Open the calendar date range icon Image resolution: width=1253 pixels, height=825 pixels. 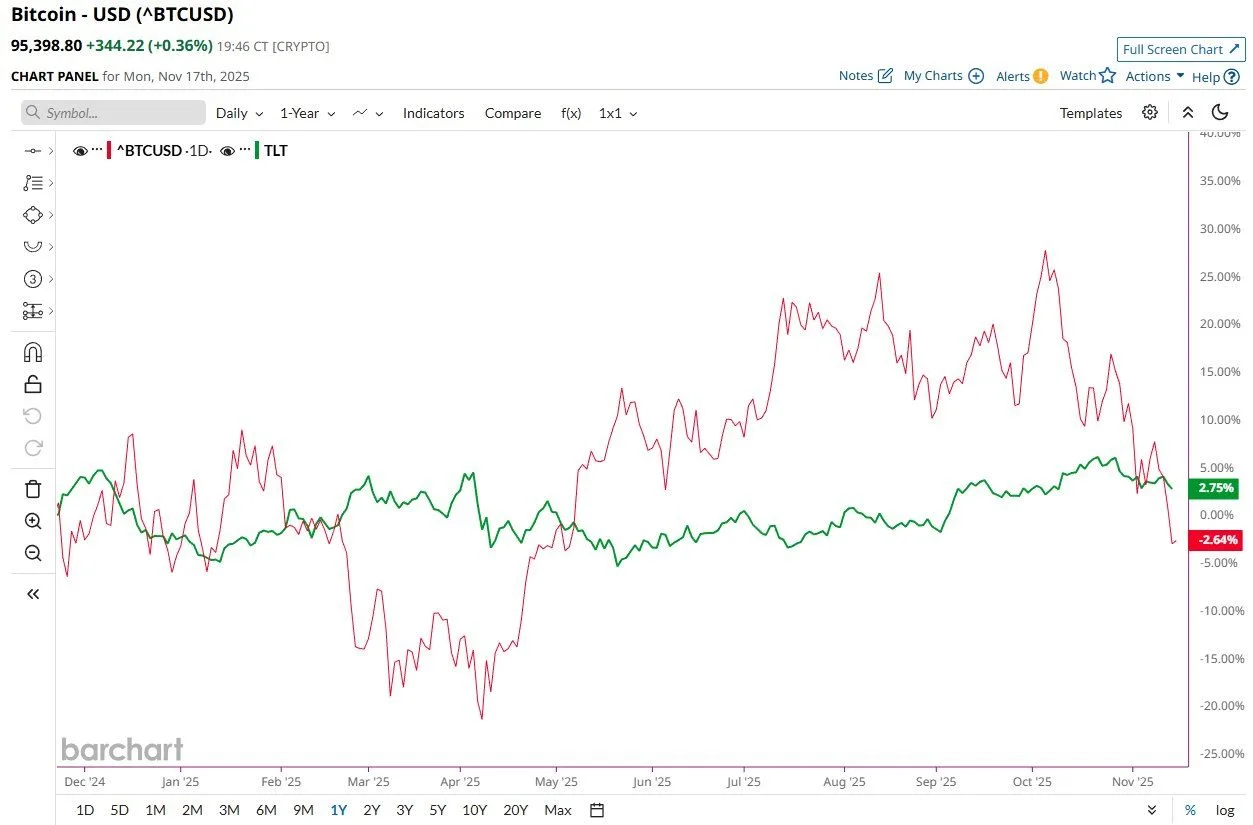point(597,810)
